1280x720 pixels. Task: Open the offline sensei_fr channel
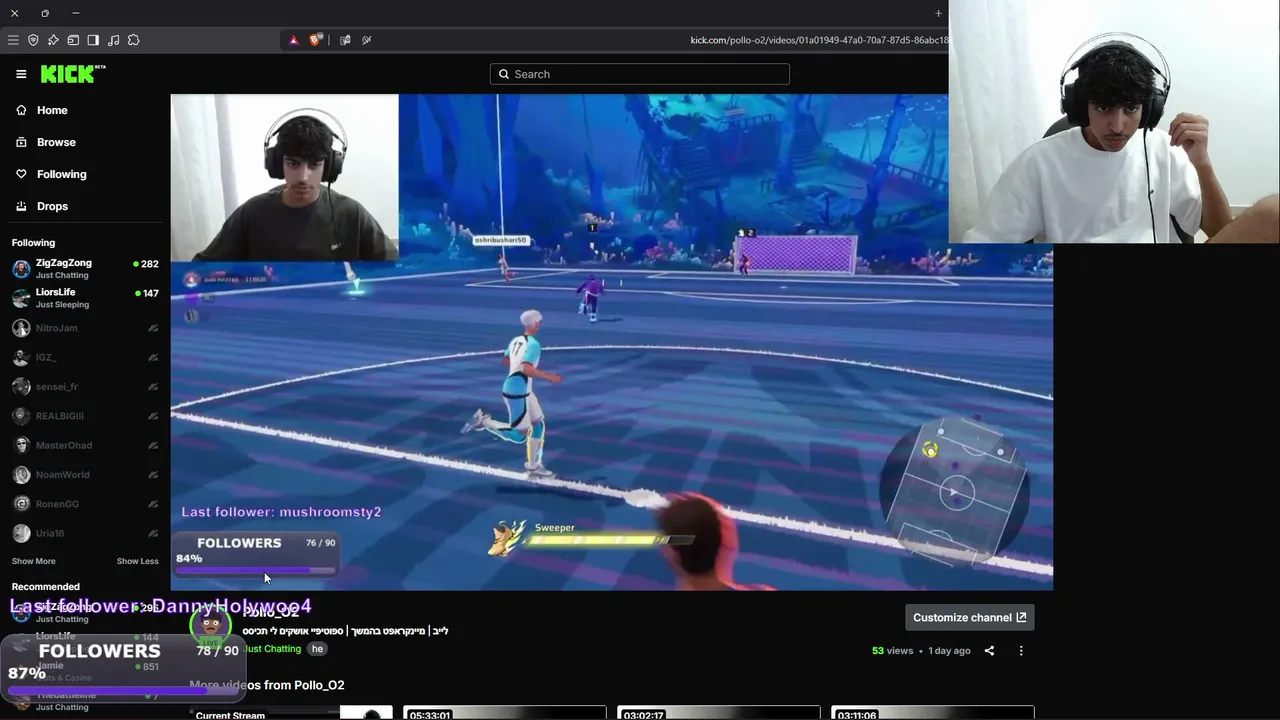[x=85, y=386]
